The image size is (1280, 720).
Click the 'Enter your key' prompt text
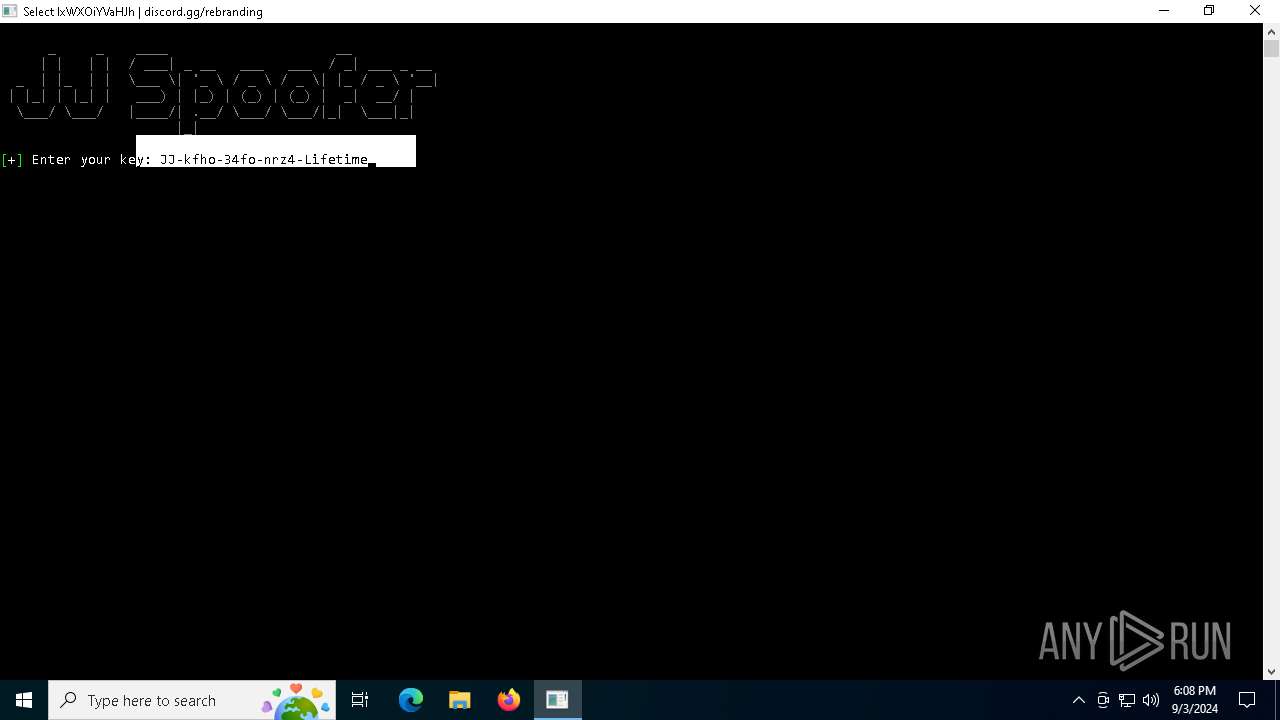(x=90, y=159)
